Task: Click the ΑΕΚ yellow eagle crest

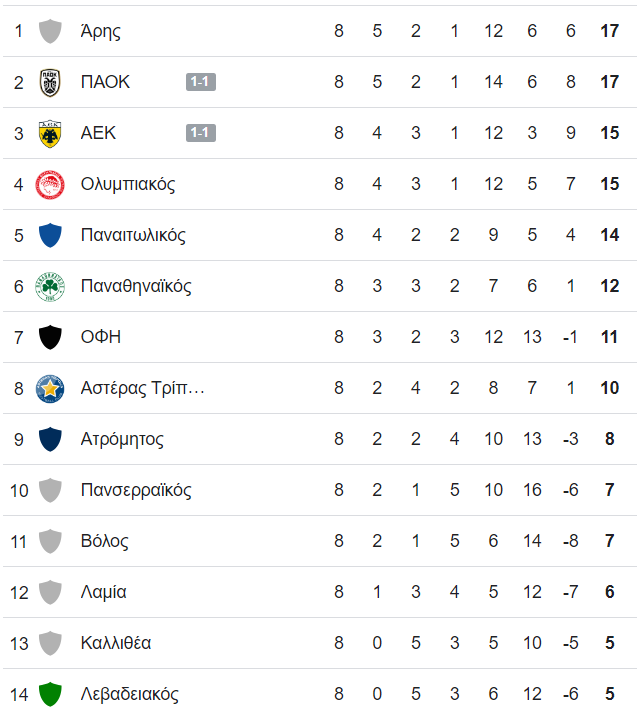Action: click(50, 134)
